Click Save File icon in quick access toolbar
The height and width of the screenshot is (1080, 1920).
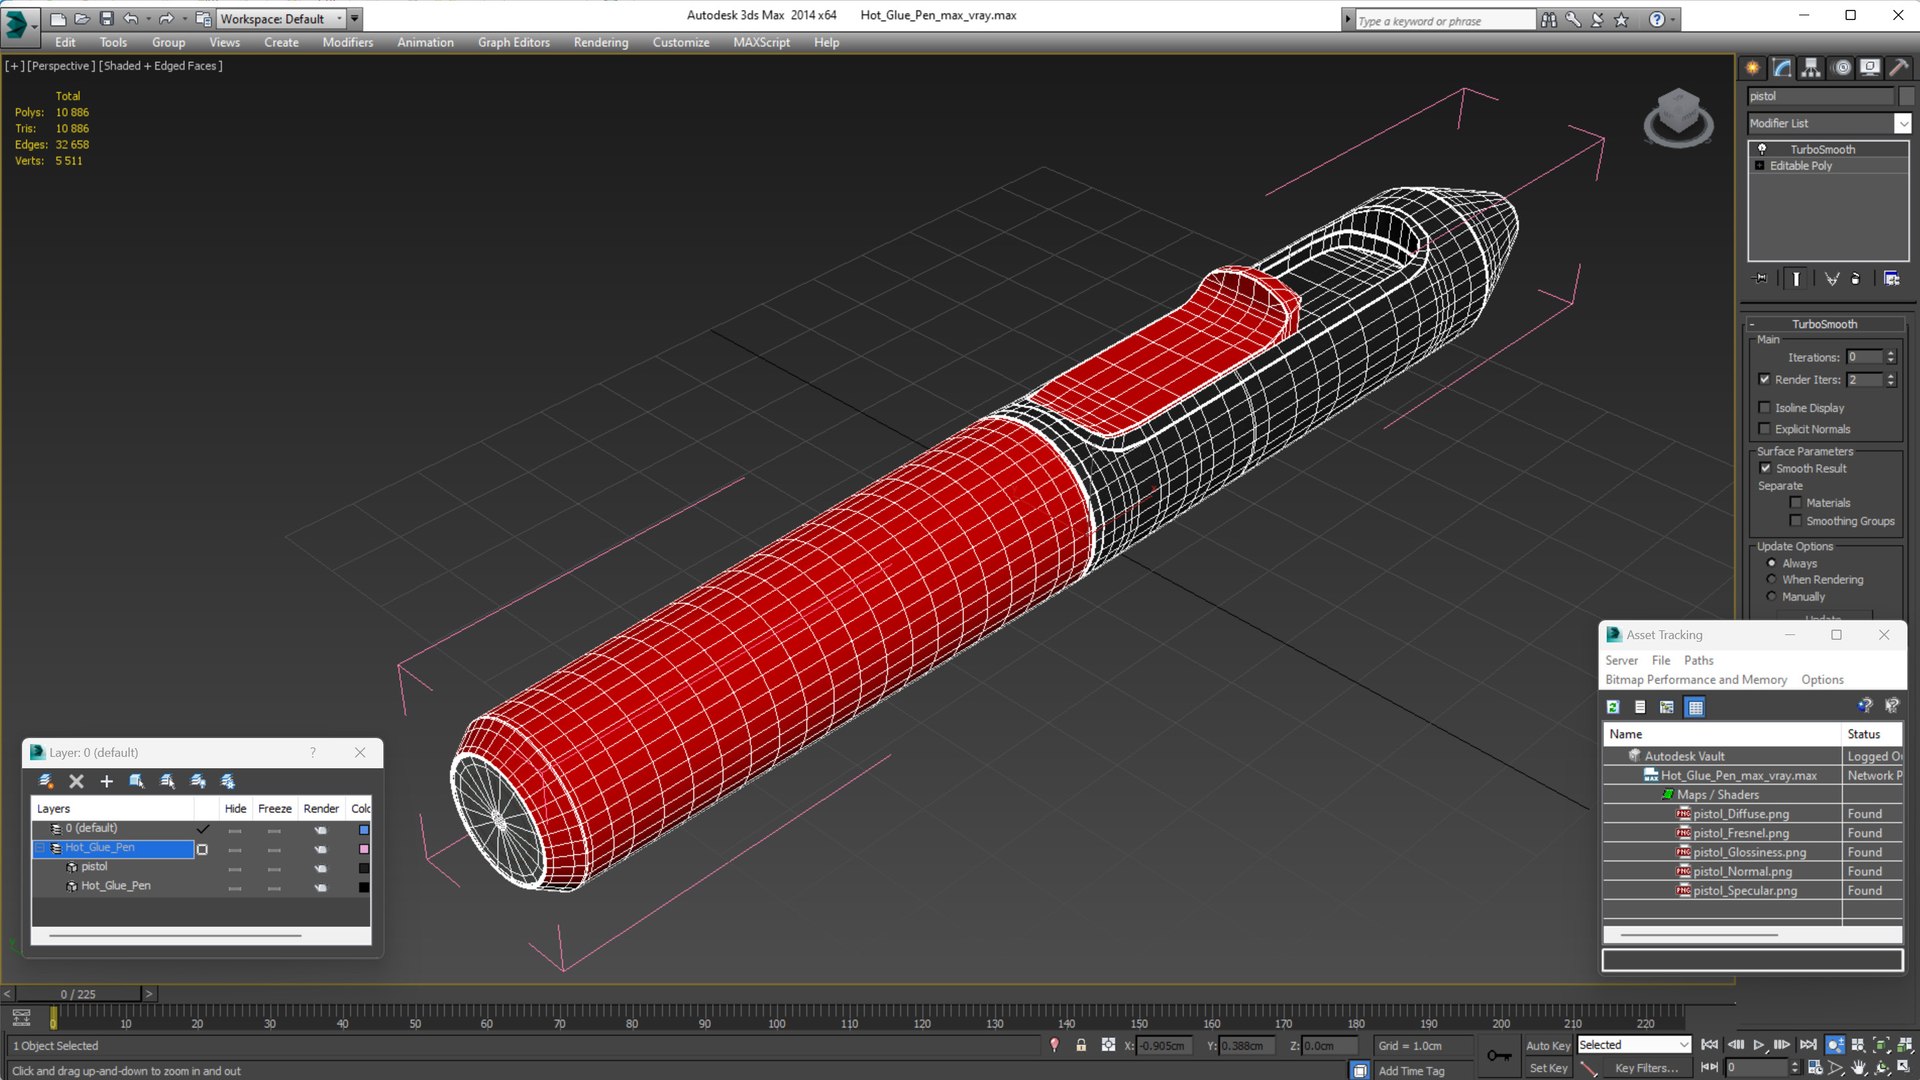(x=106, y=18)
